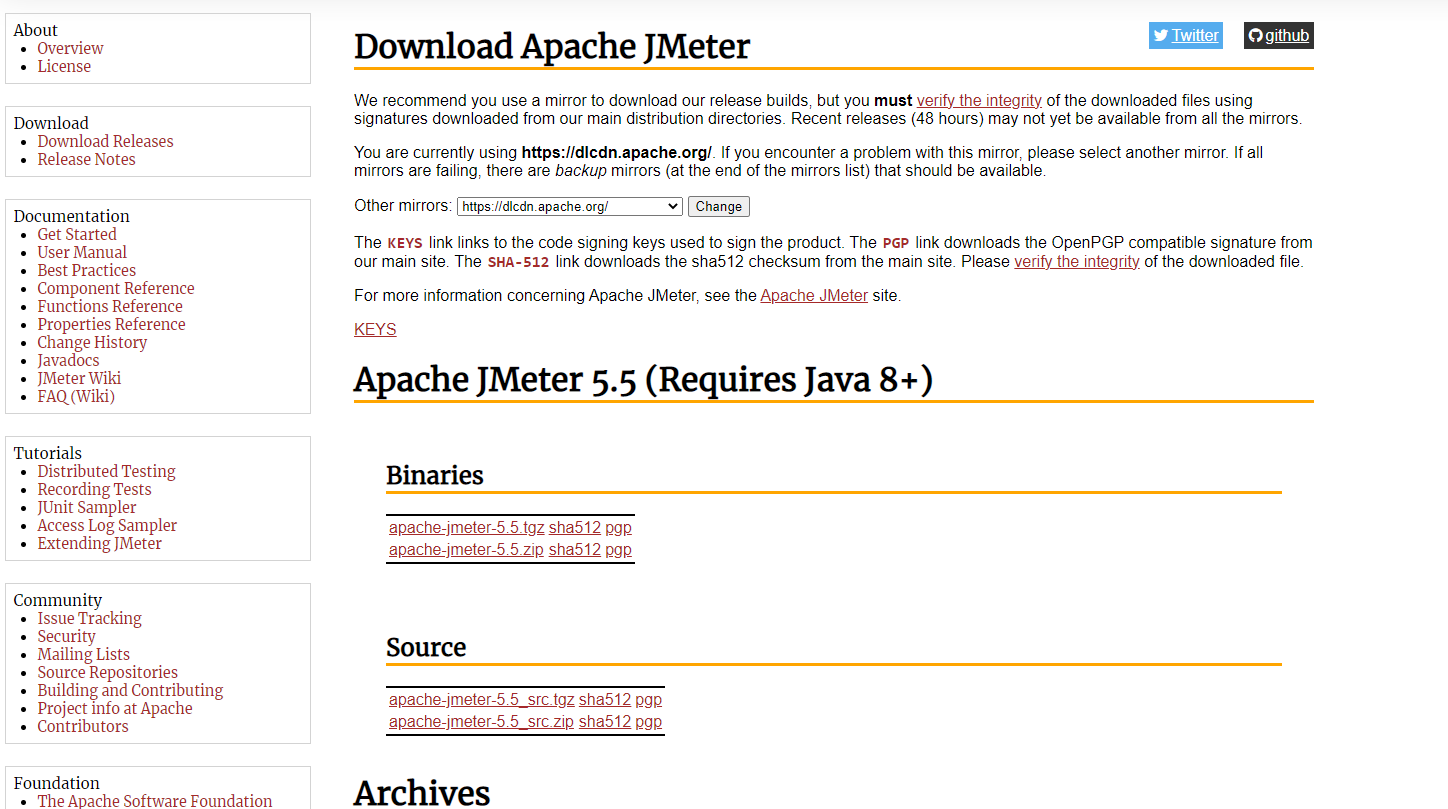Open sha512 for apache-jmeter-5.5_src.tgz
Screen dimensions: 1448x809
click(x=604, y=699)
